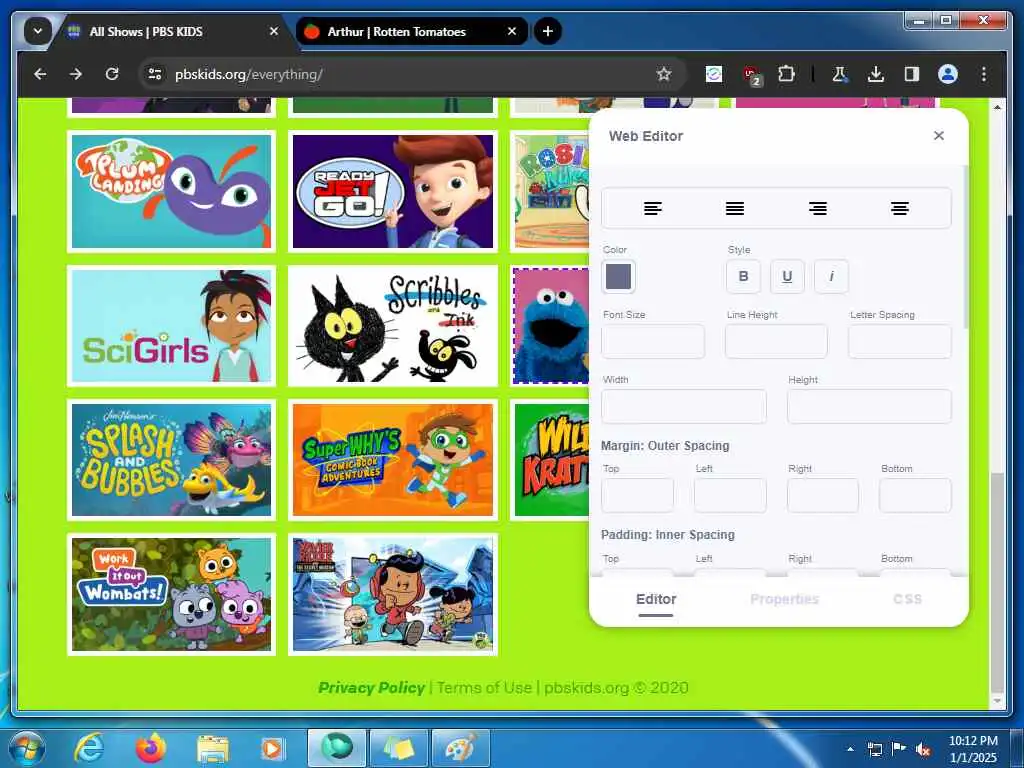The image size is (1024, 768).
Task: Close the Web Editor panel
Action: pos(938,135)
